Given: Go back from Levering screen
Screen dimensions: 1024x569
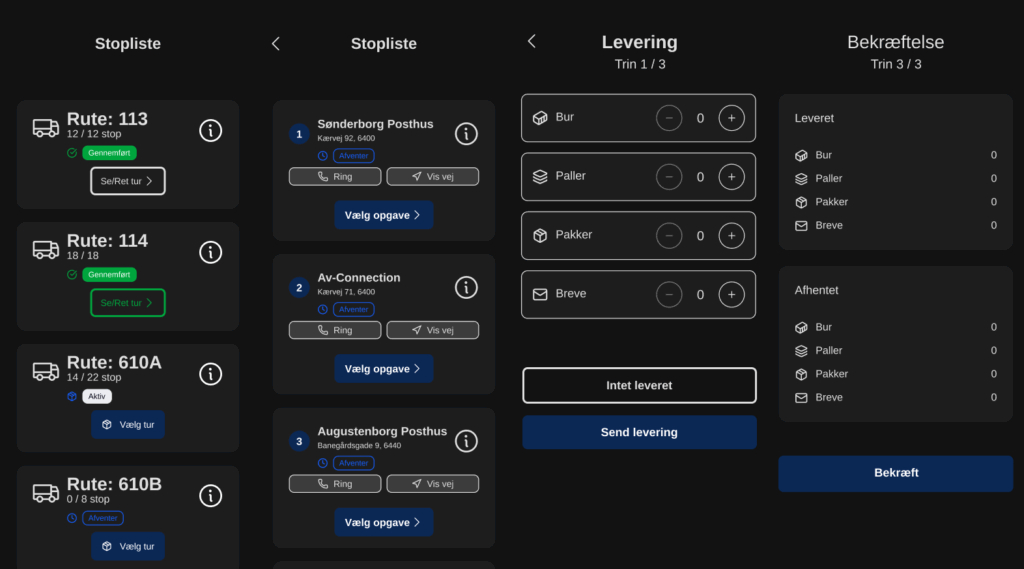Looking at the screenshot, I should pyautogui.click(x=532, y=41).
